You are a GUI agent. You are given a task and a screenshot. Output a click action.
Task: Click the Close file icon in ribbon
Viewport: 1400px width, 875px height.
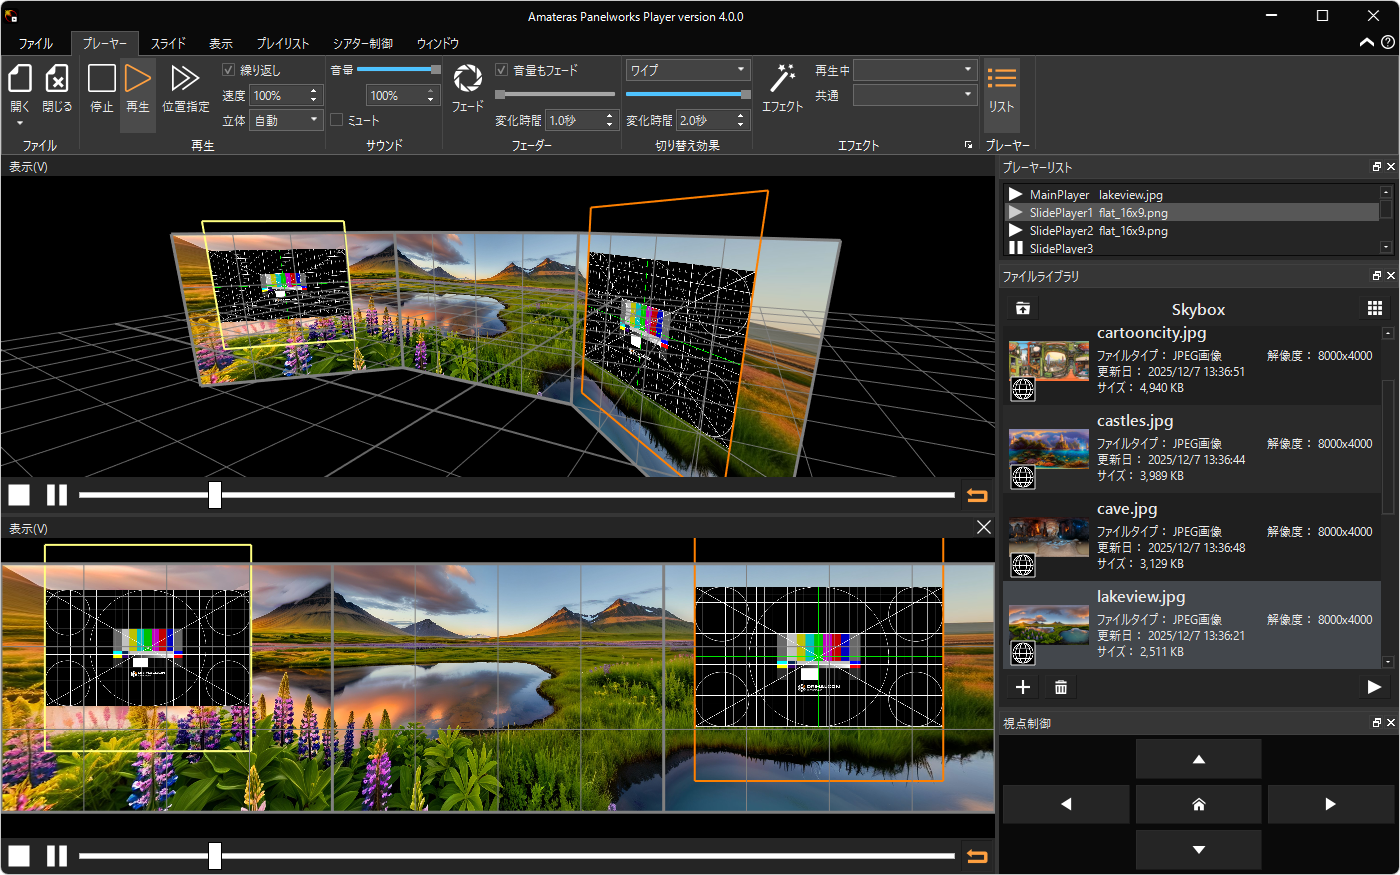(x=57, y=80)
